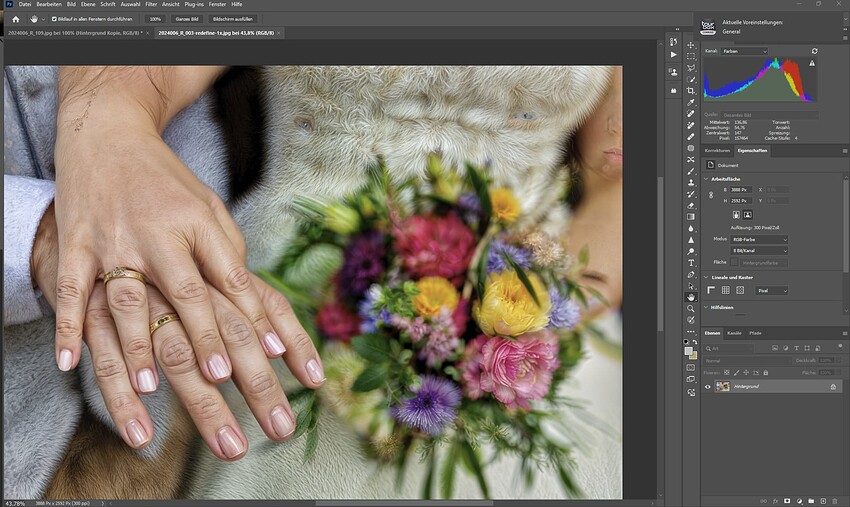Select the Rectangular Marquee tool

tap(690, 56)
